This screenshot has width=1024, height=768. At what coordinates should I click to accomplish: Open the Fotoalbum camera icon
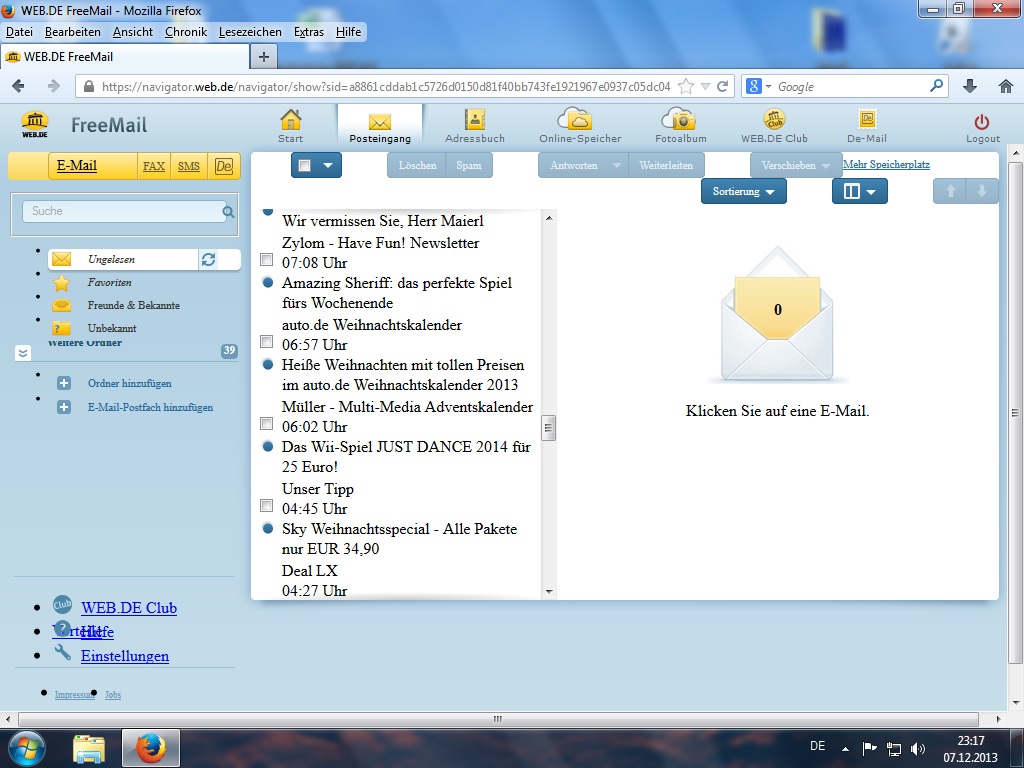click(x=679, y=119)
